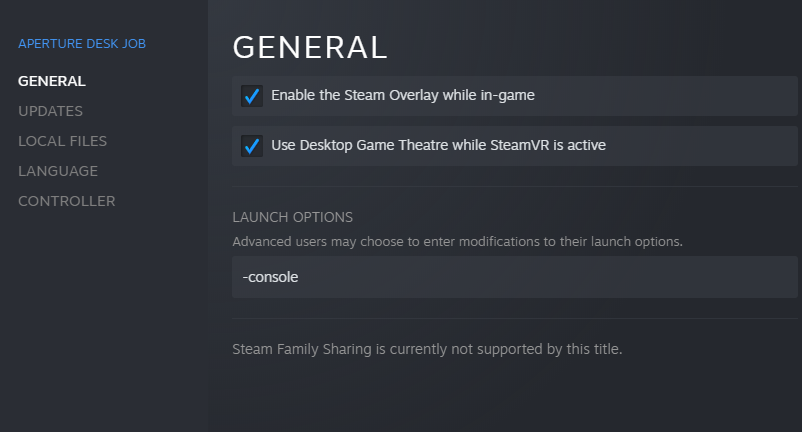802x432 pixels.
Task: Click the divider line above Launch Options
Action: click(515, 187)
